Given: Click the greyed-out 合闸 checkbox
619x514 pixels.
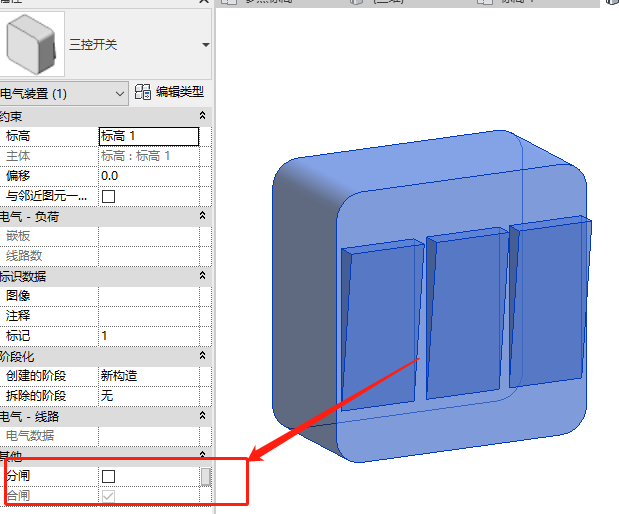Looking at the screenshot, I should (109, 496).
